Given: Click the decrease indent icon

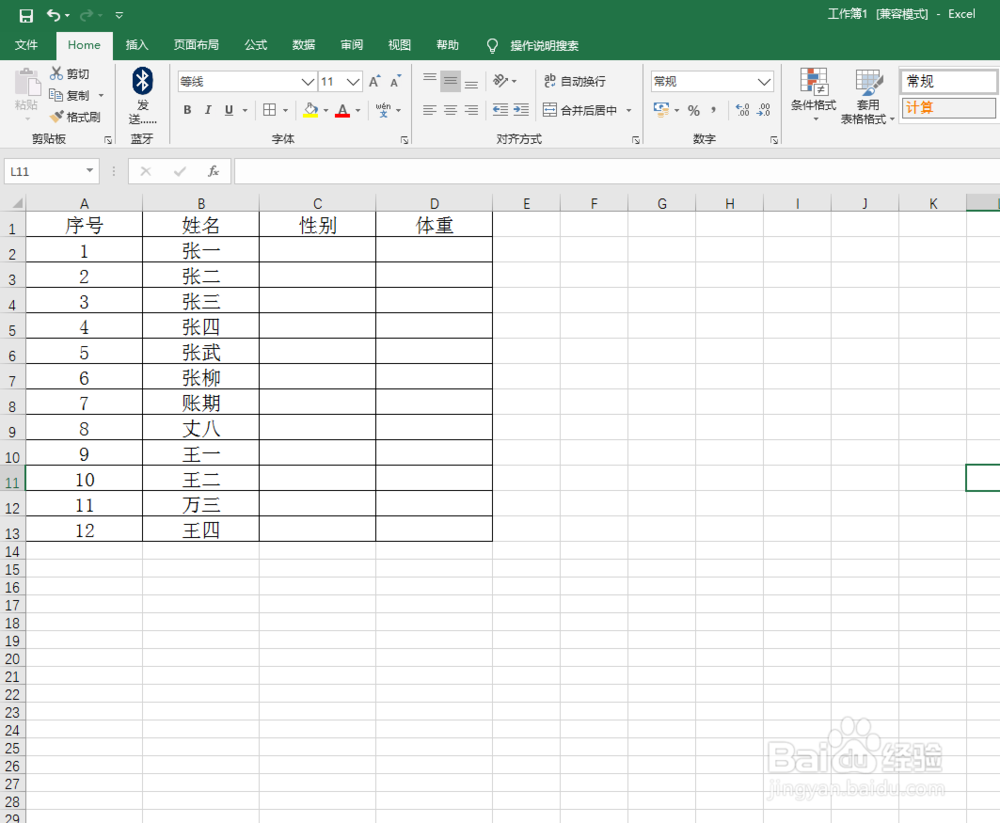Looking at the screenshot, I should pyautogui.click(x=501, y=110).
